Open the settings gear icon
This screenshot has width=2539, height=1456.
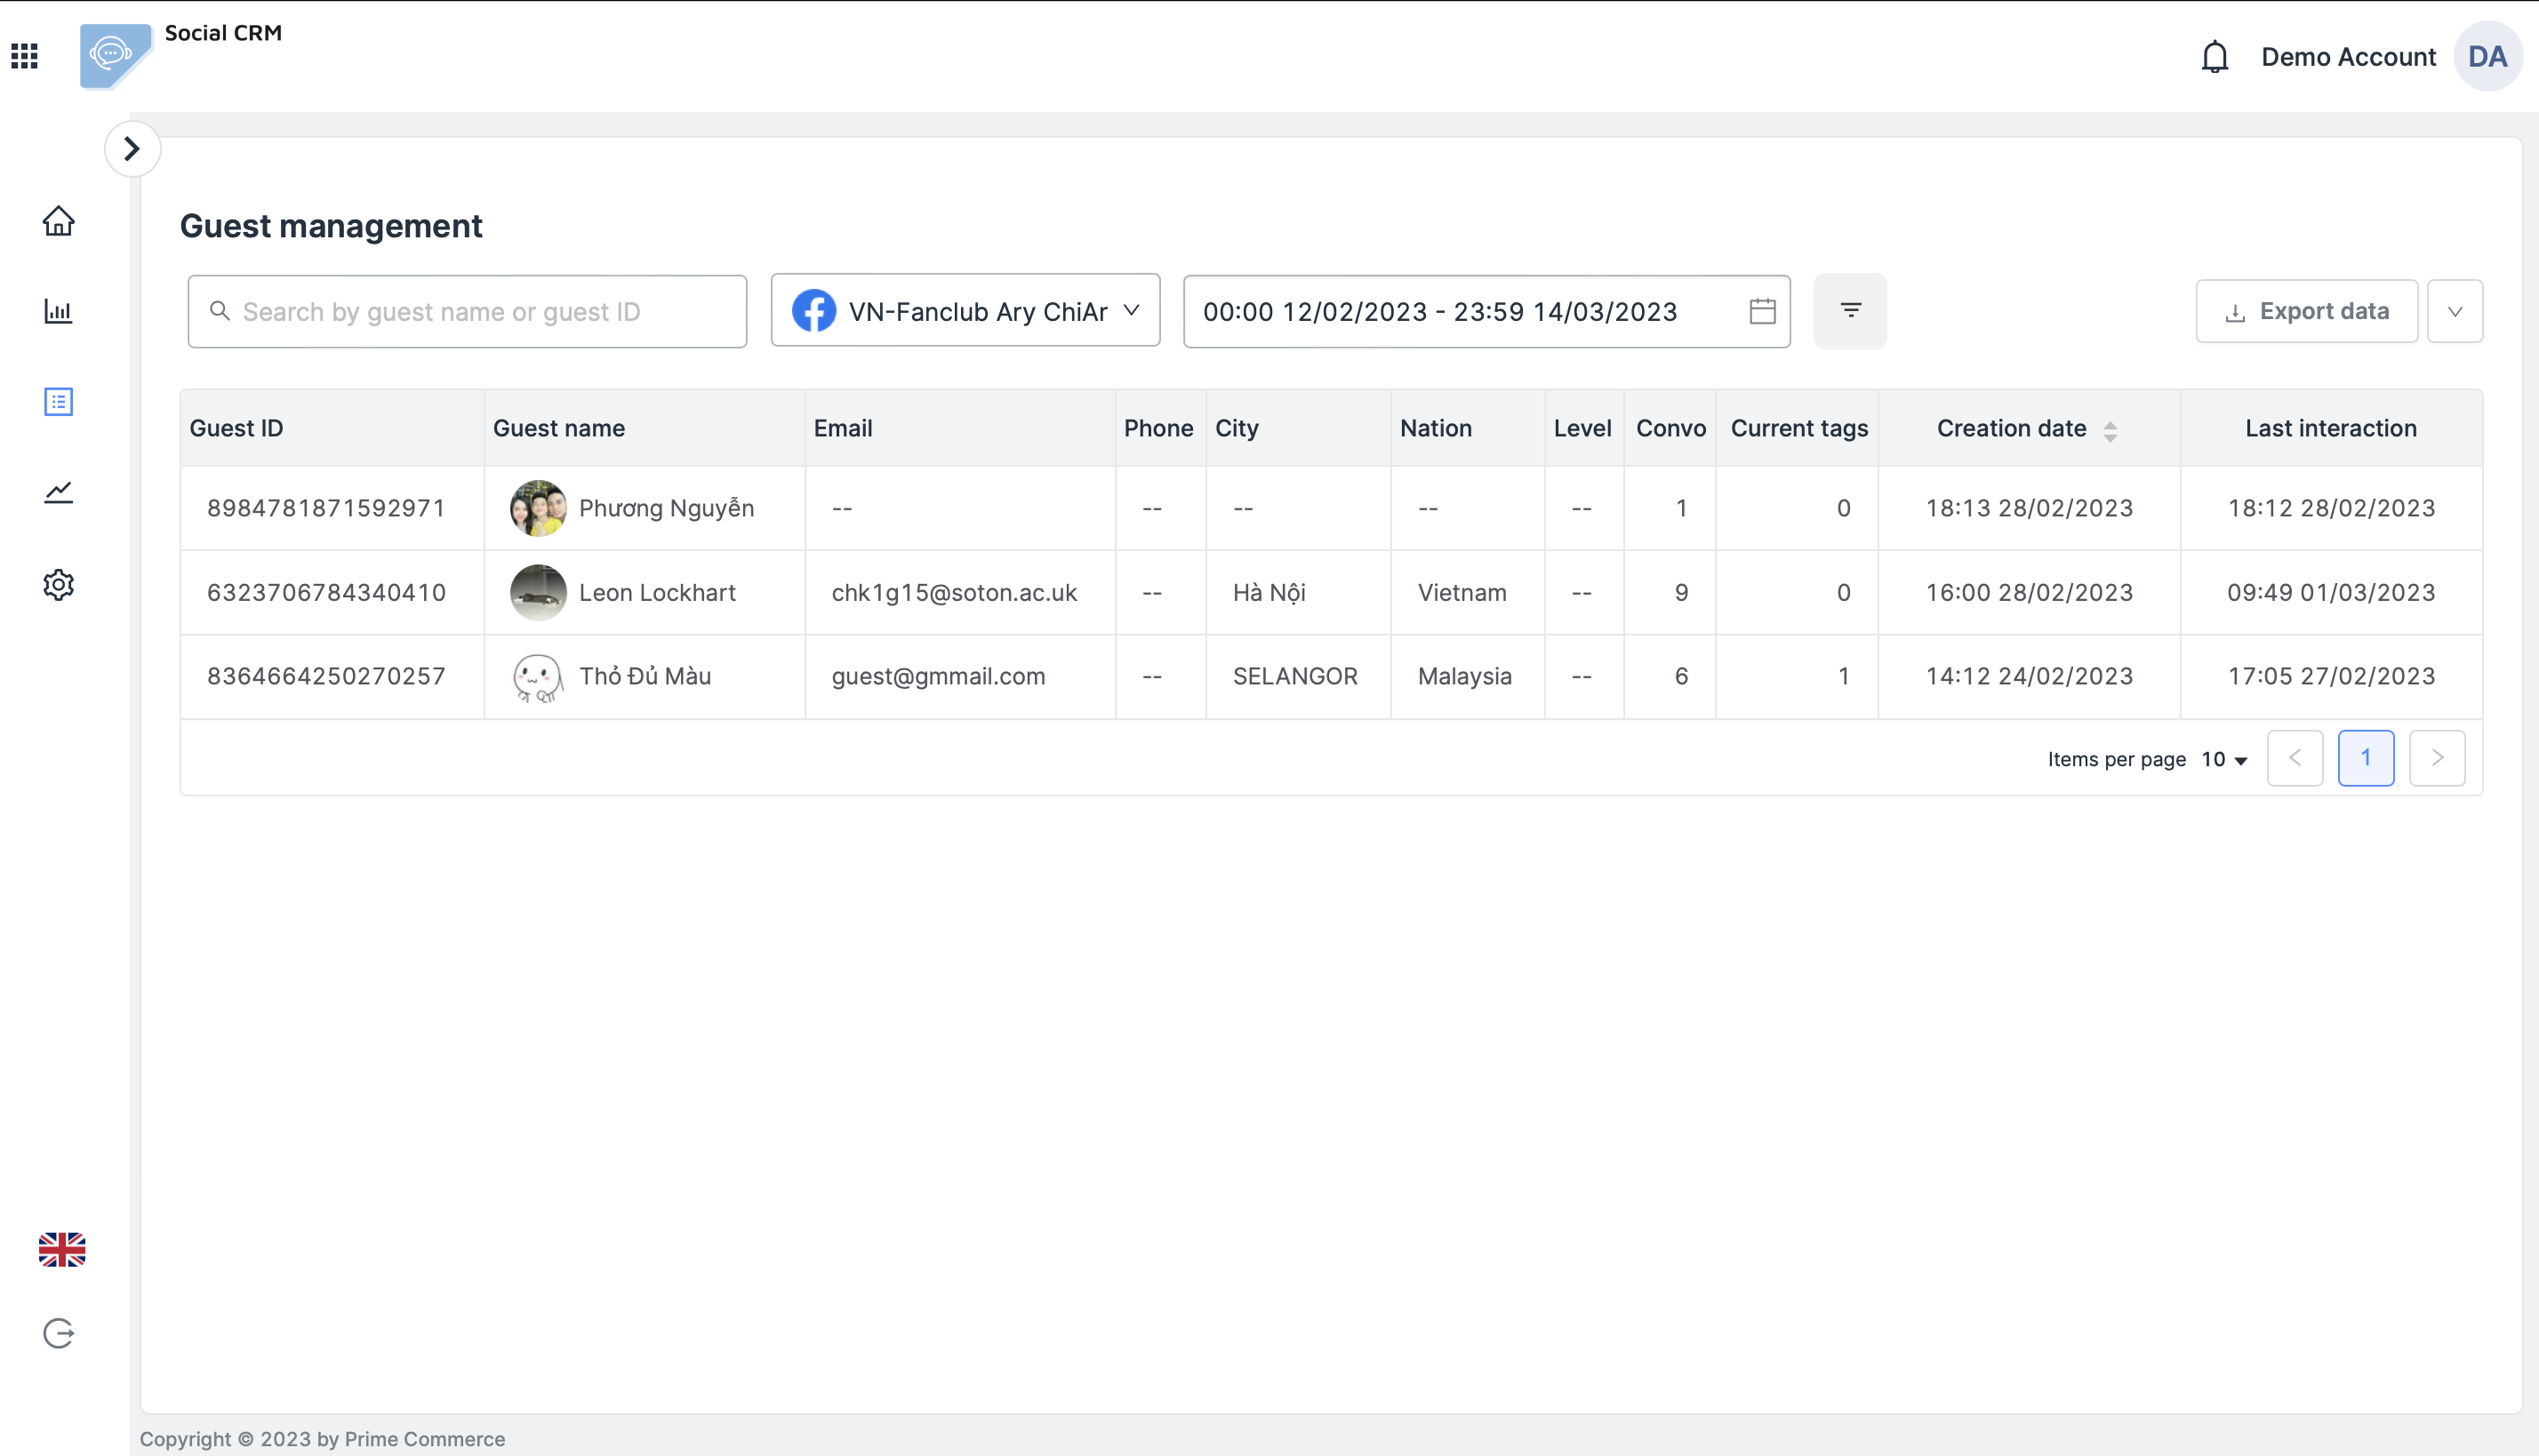[58, 585]
